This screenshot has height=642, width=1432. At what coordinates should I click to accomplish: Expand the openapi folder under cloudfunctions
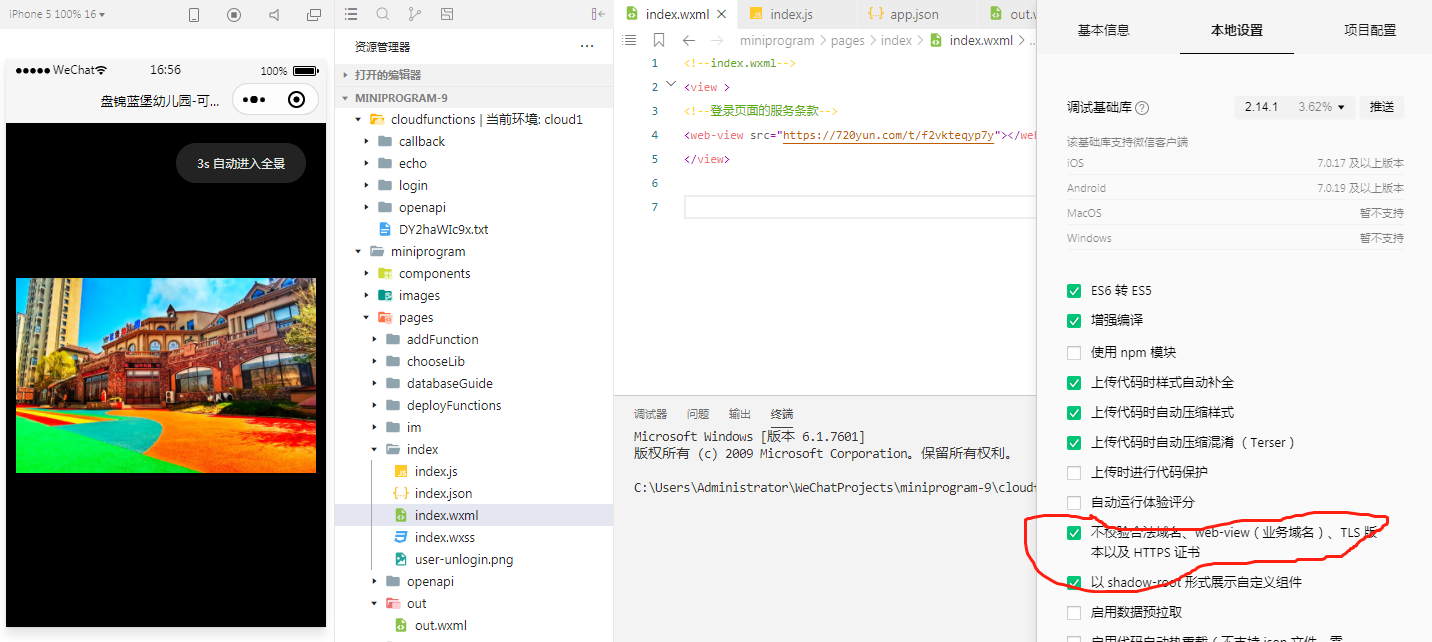[x=366, y=207]
